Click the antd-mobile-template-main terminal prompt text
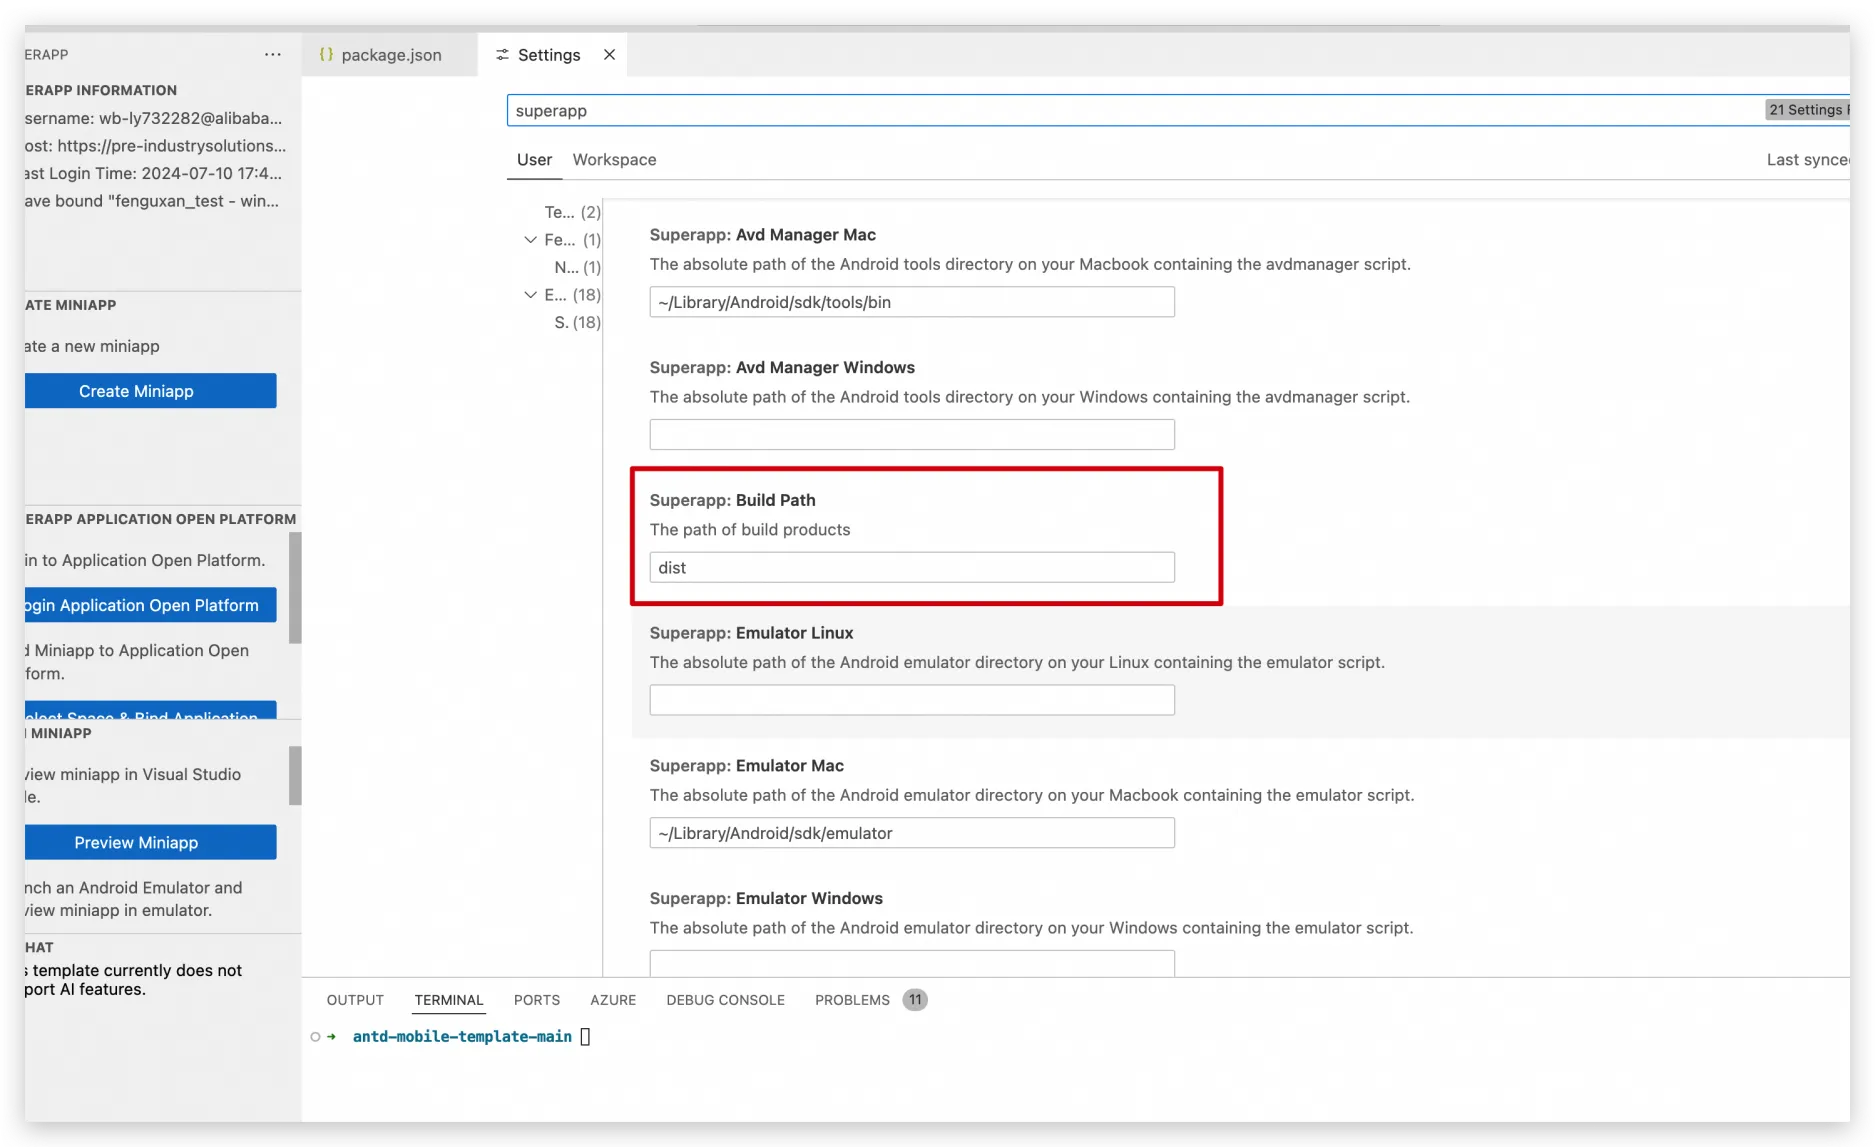 click(462, 1037)
